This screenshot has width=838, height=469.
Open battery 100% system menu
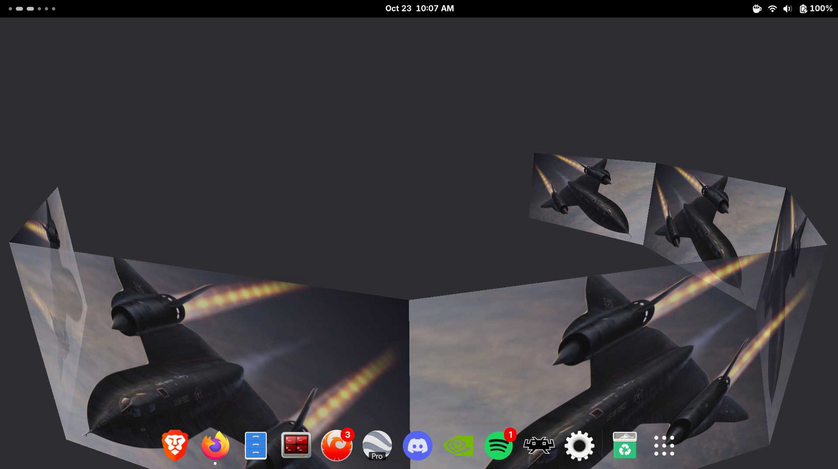click(815, 8)
